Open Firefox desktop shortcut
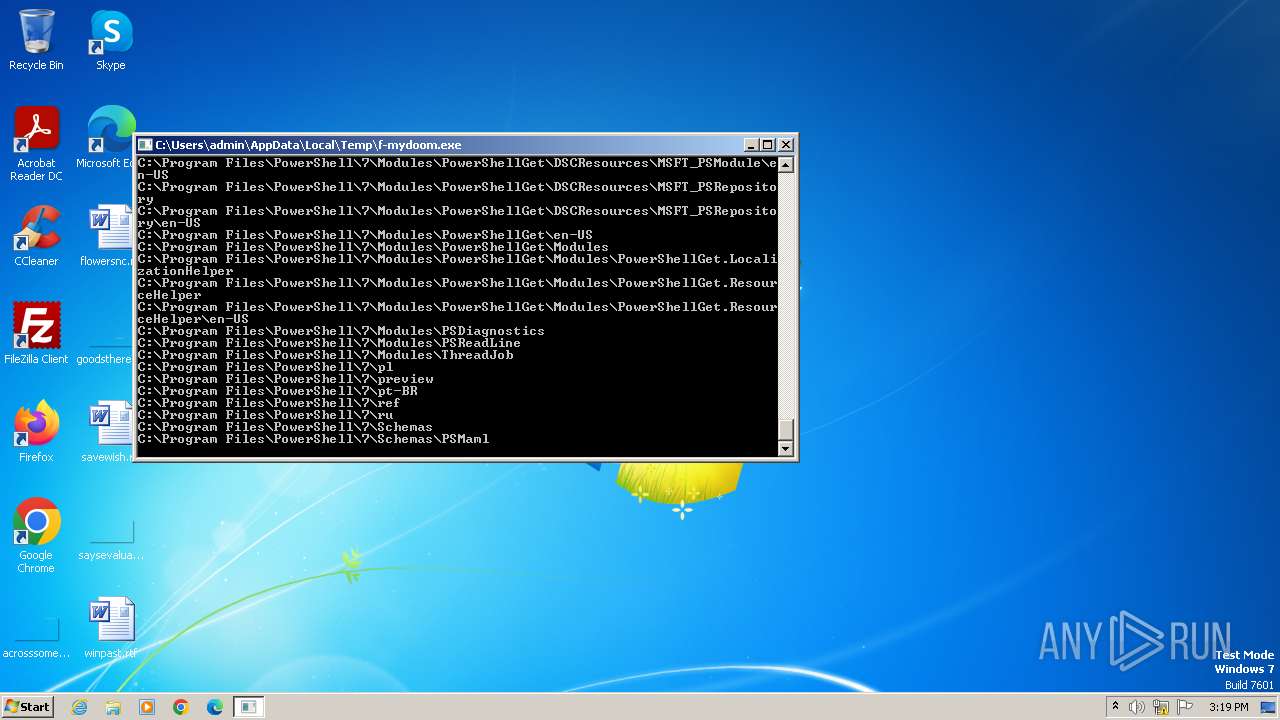Screen dimensions: 1280x720 pos(36,432)
